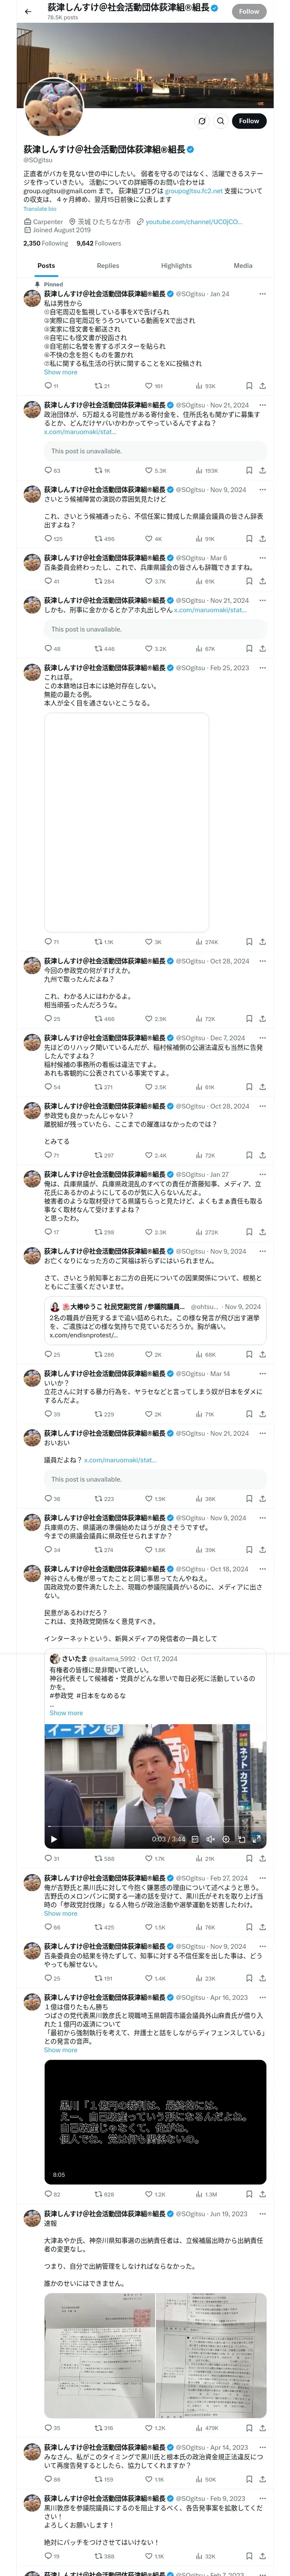Viewport: 290px width, 2576px height.
Task: Toggle fullscreen on the embedded video
Action: tap(257, 1839)
